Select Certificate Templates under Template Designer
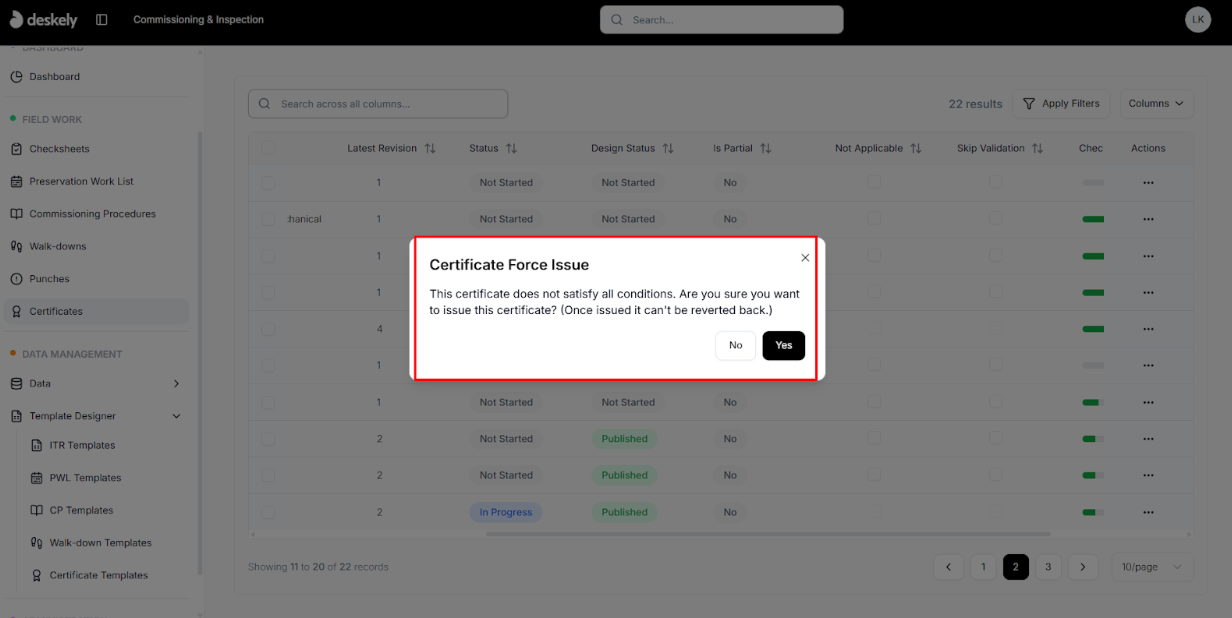The width and height of the screenshot is (1232, 618). 99,575
